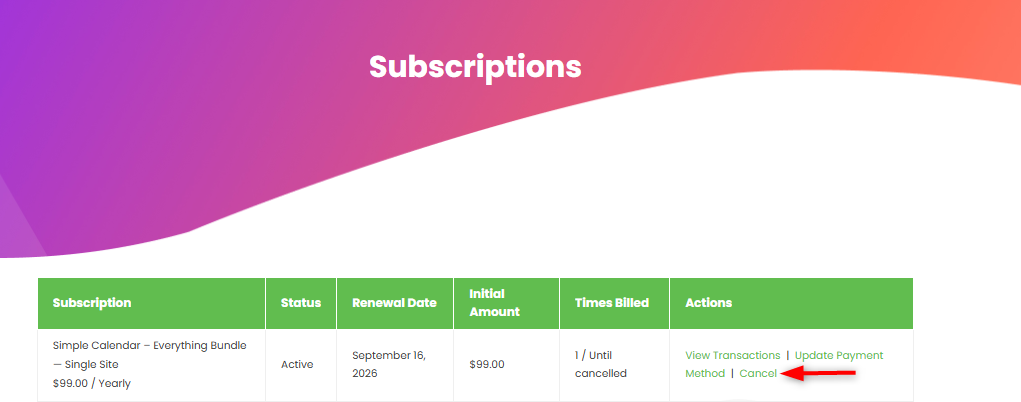
Task: Click the Actions column header
Action: (x=708, y=303)
